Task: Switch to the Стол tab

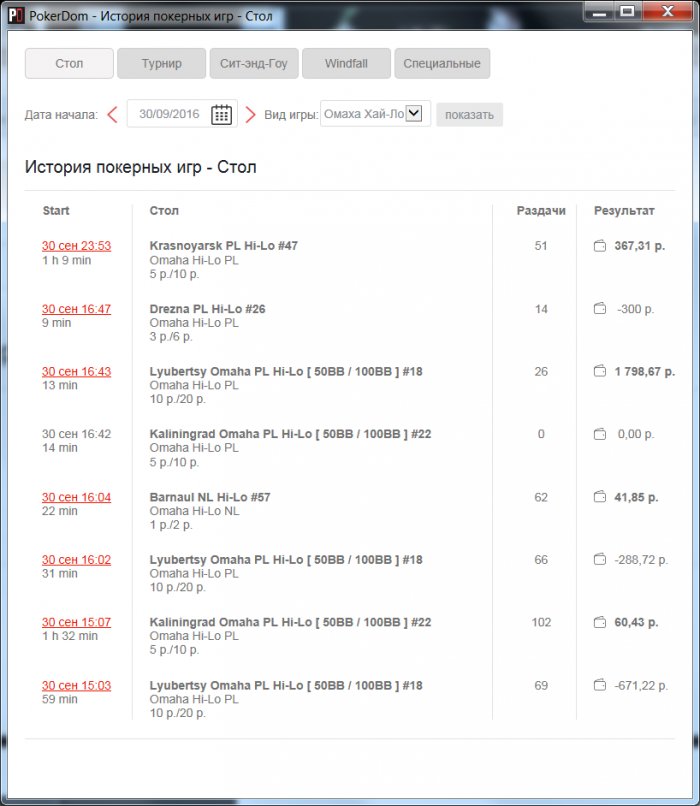Action: [x=69, y=63]
